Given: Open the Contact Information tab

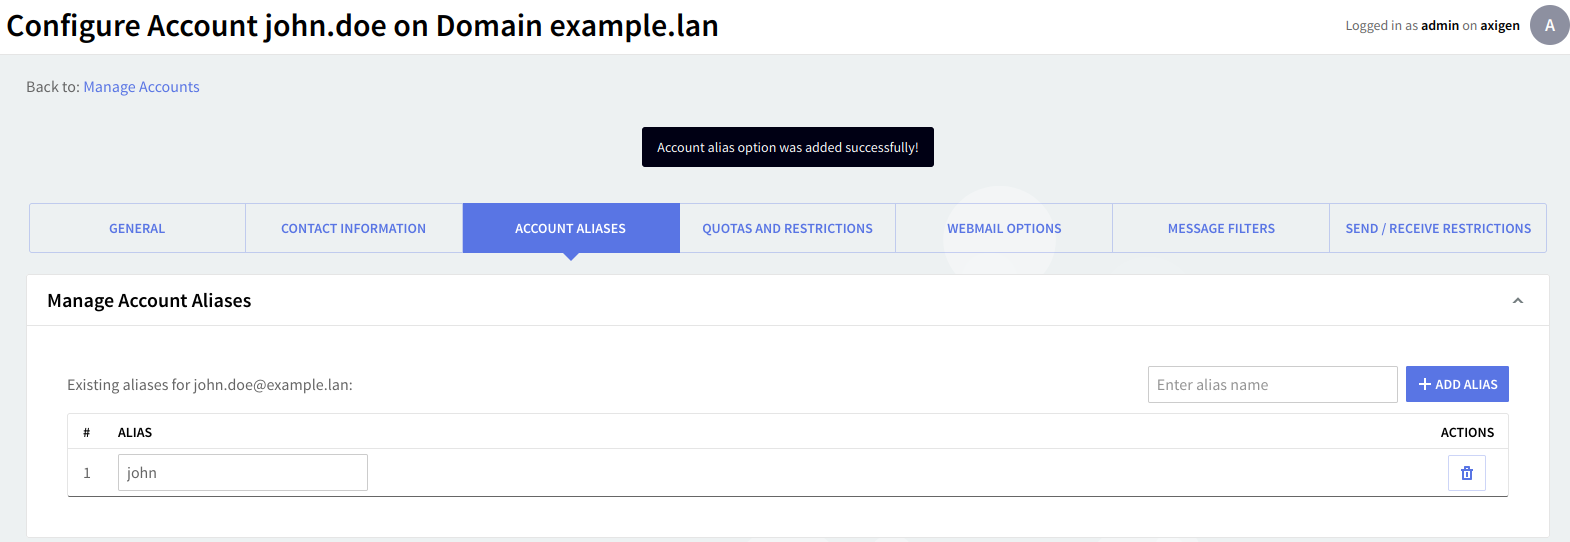Looking at the screenshot, I should click(353, 228).
